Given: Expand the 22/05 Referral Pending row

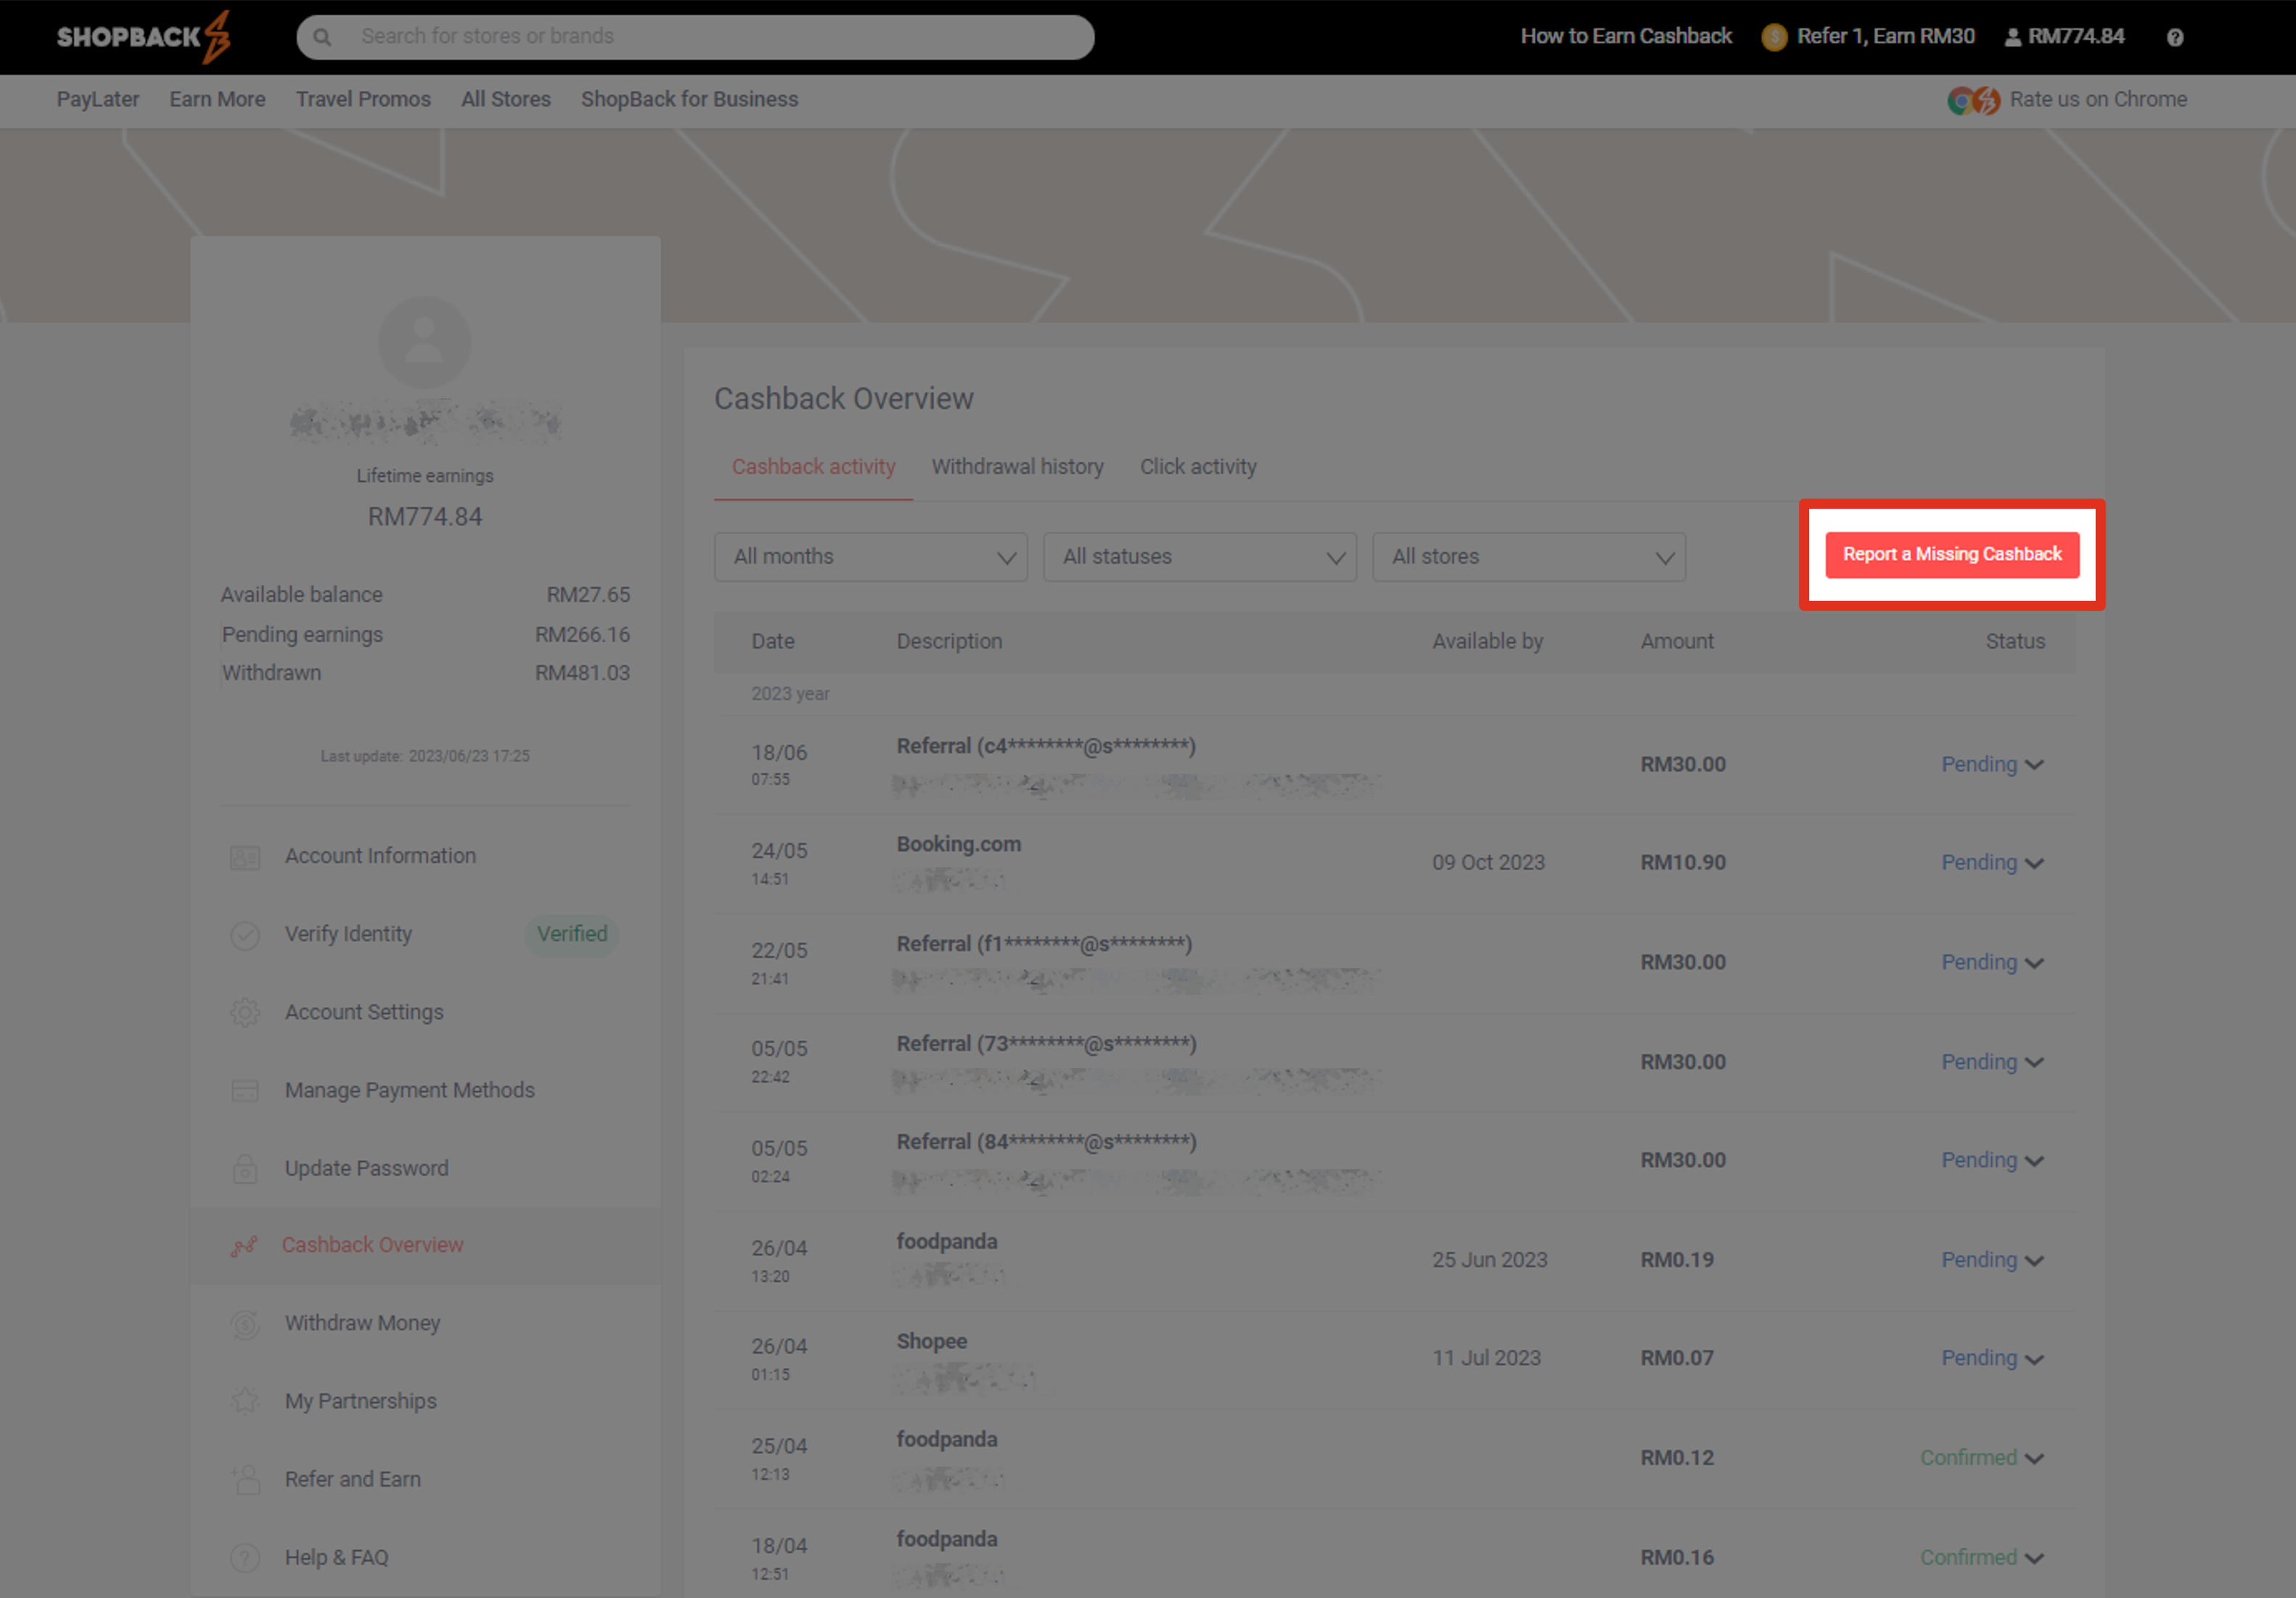Looking at the screenshot, I should click(x=2034, y=963).
